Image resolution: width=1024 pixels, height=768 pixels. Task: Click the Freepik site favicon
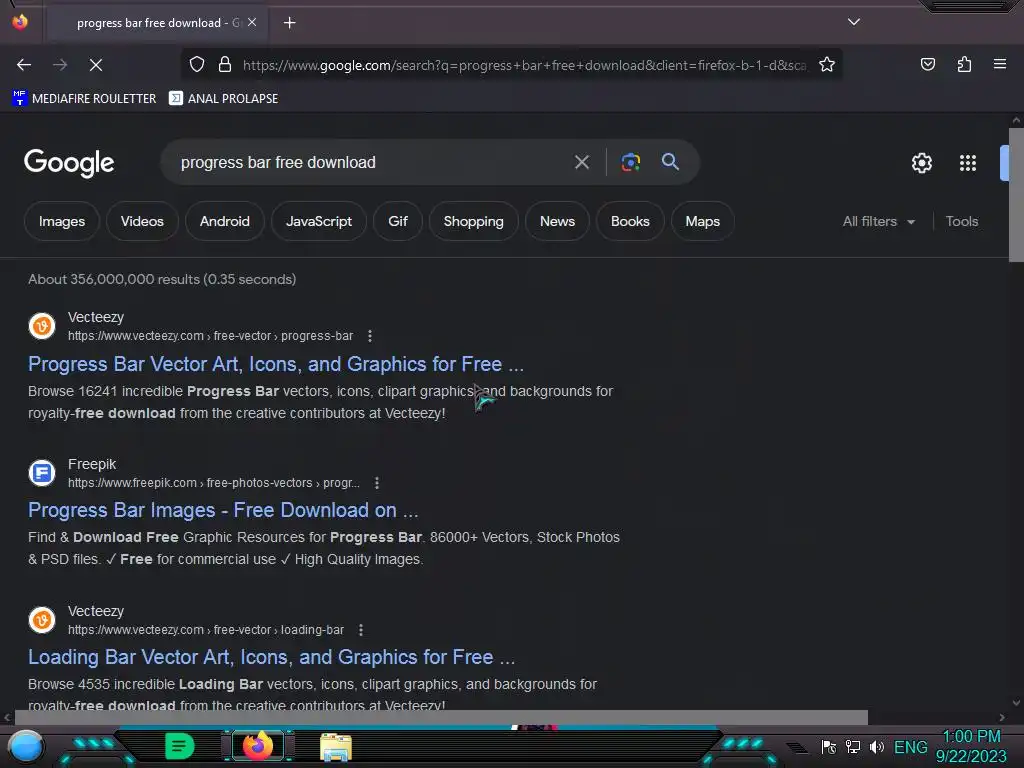pos(42,473)
